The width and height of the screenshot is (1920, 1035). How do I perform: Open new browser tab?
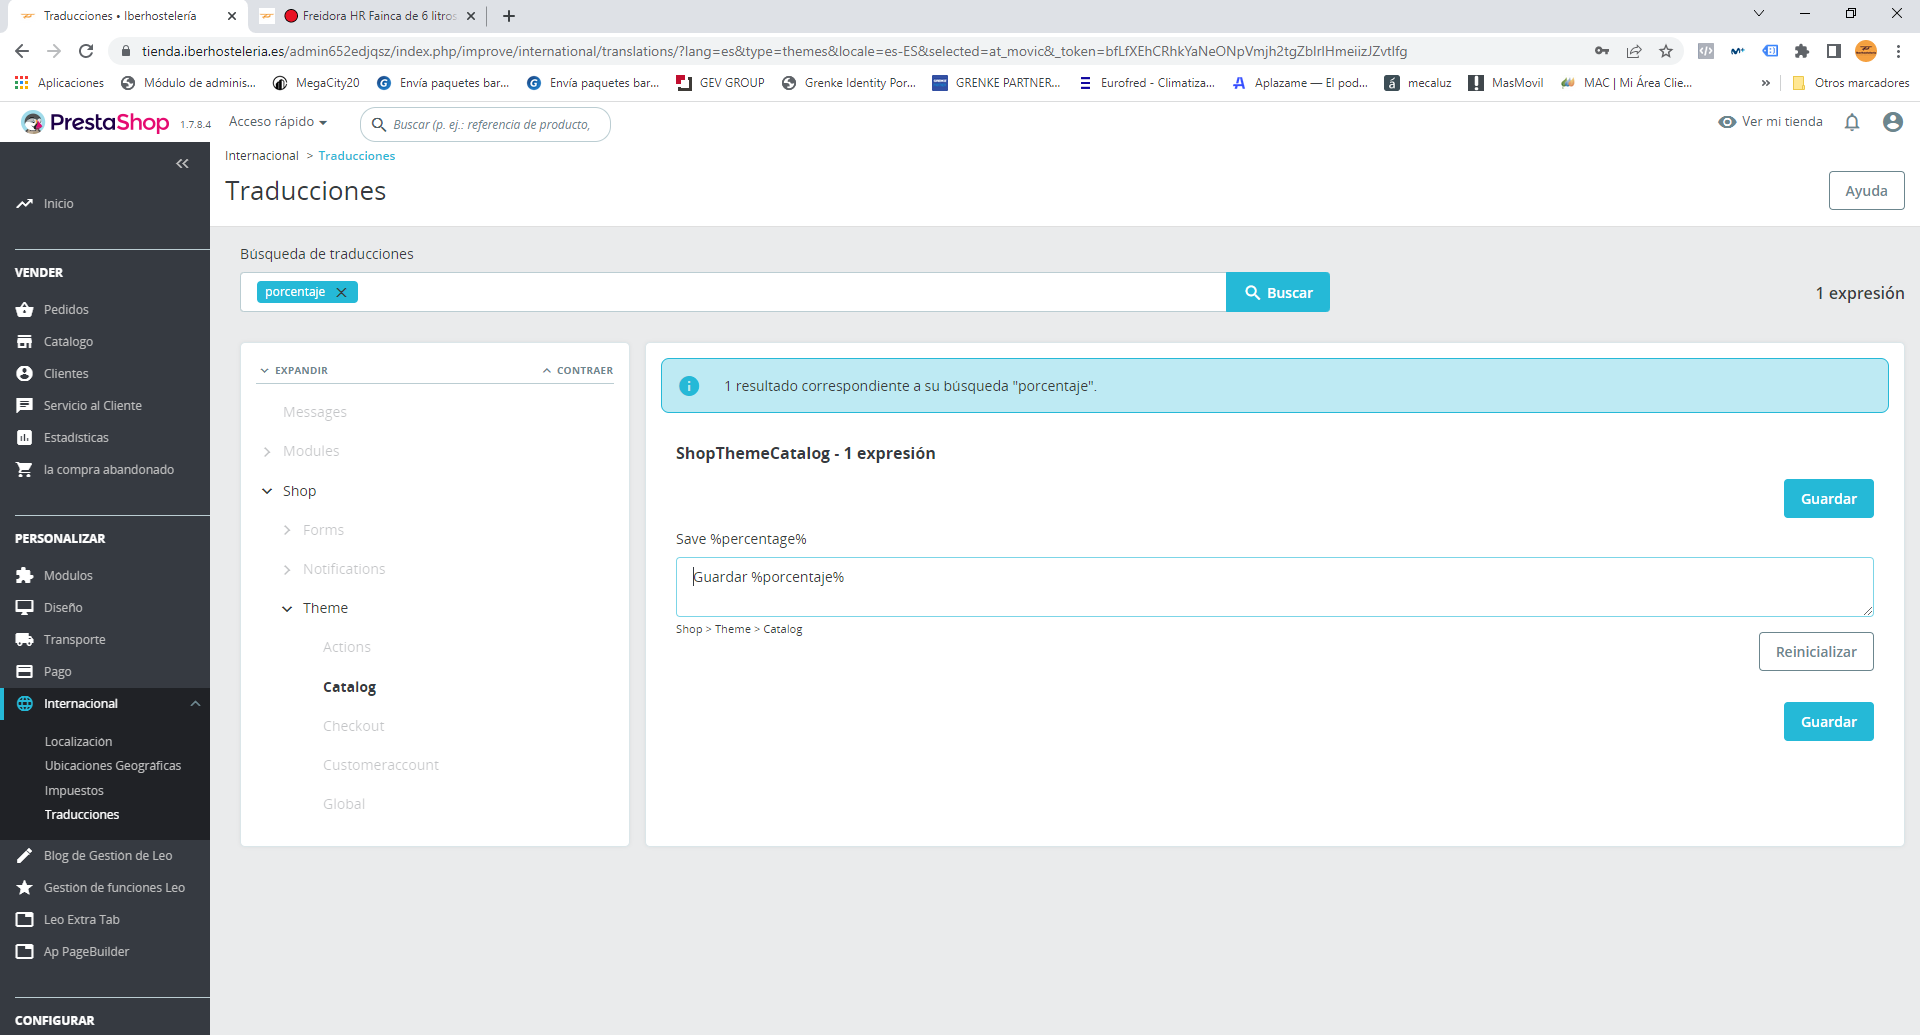point(509,16)
